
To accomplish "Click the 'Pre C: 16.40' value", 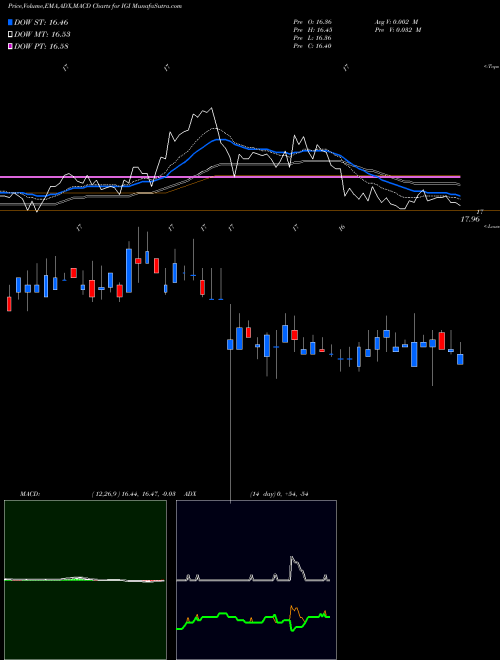I will click(x=312, y=46).
